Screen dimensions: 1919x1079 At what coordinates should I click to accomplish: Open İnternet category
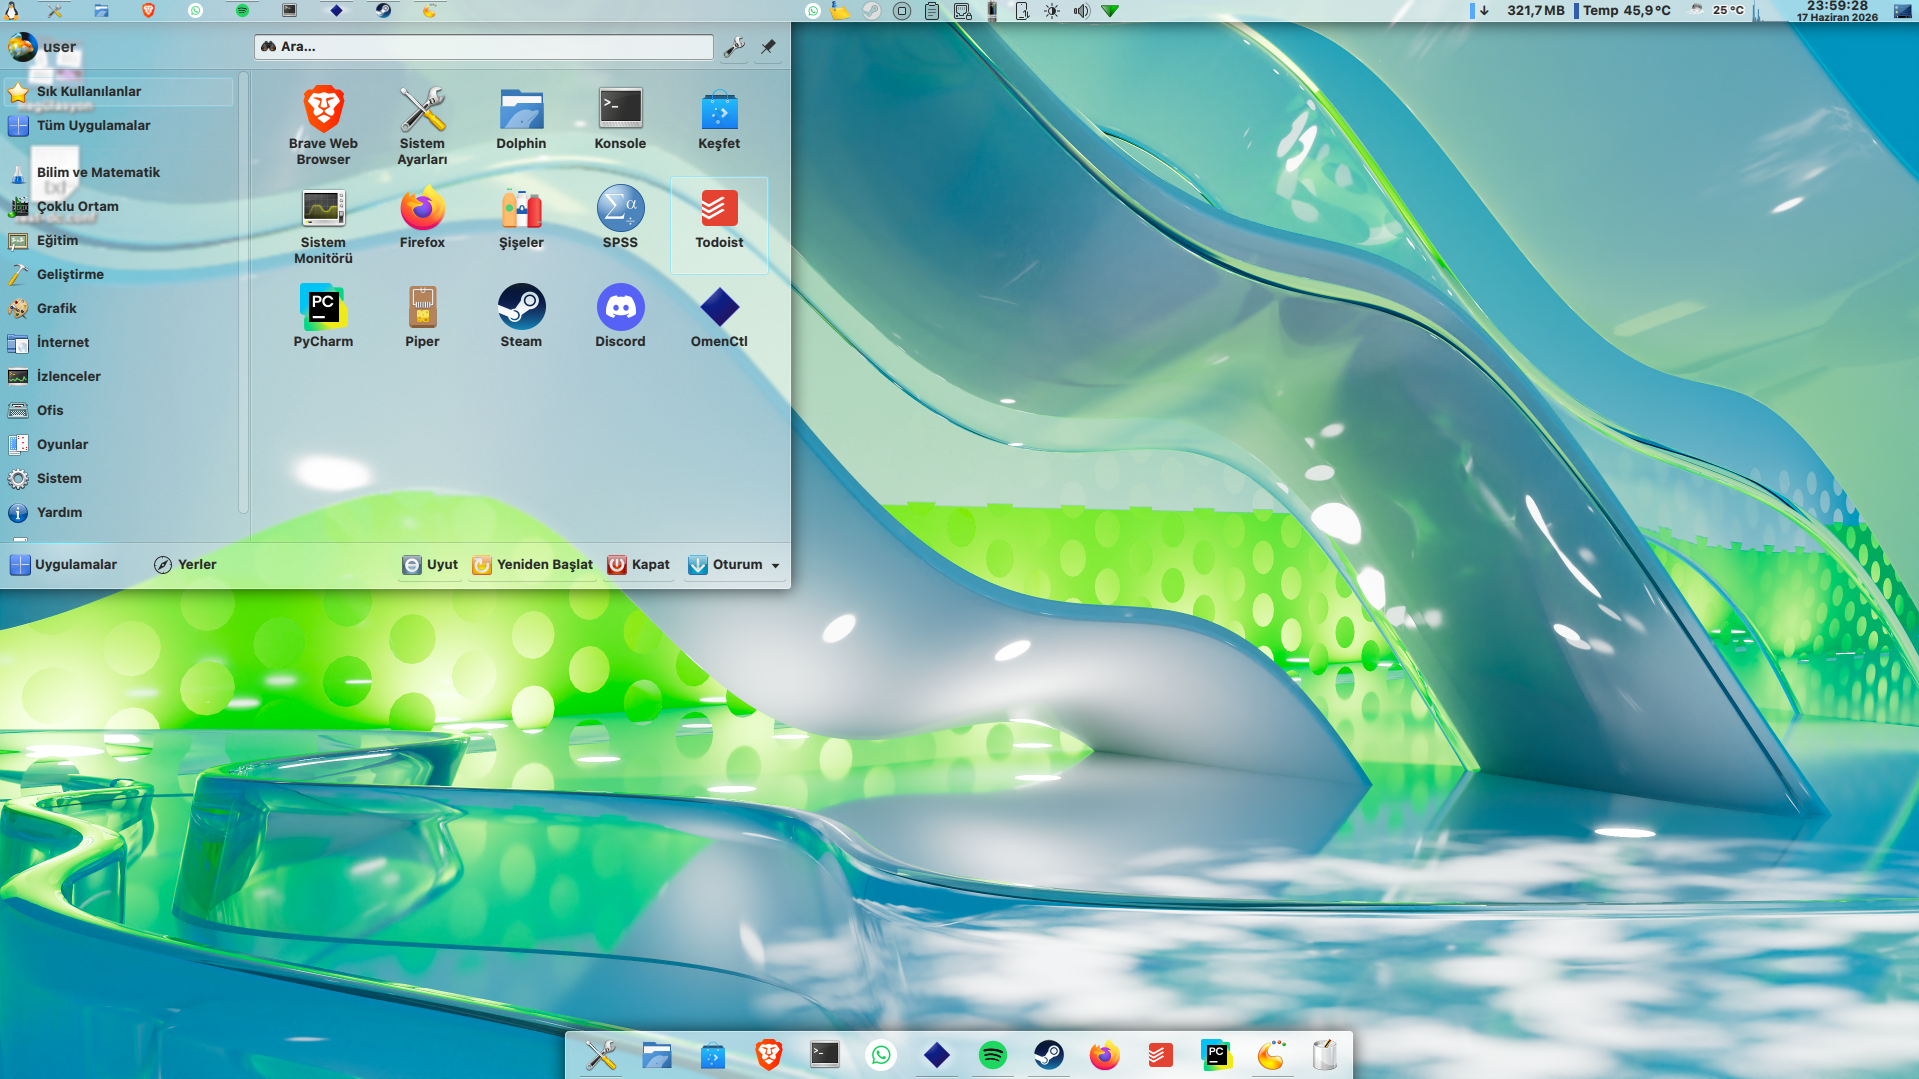[119, 343]
